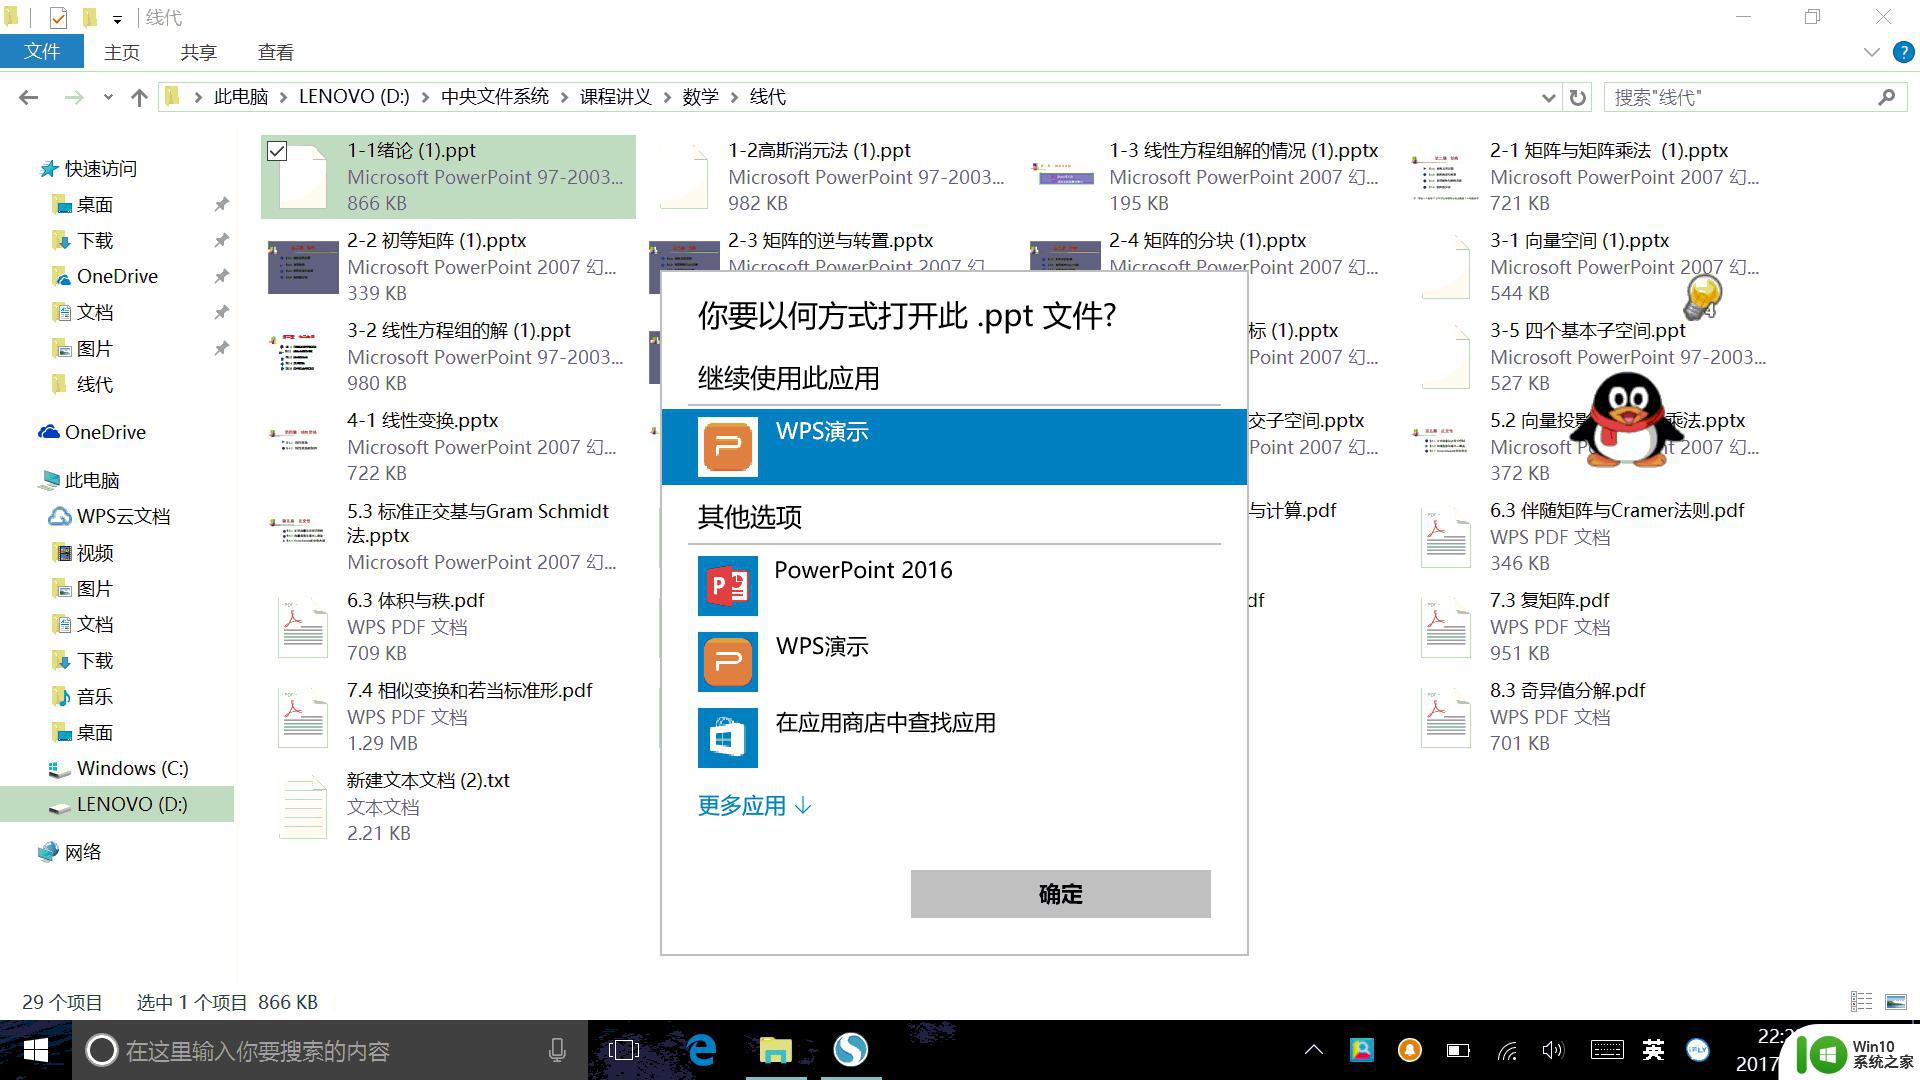Select file 7.4 相似变换和若当标准形.pdf

point(469,691)
